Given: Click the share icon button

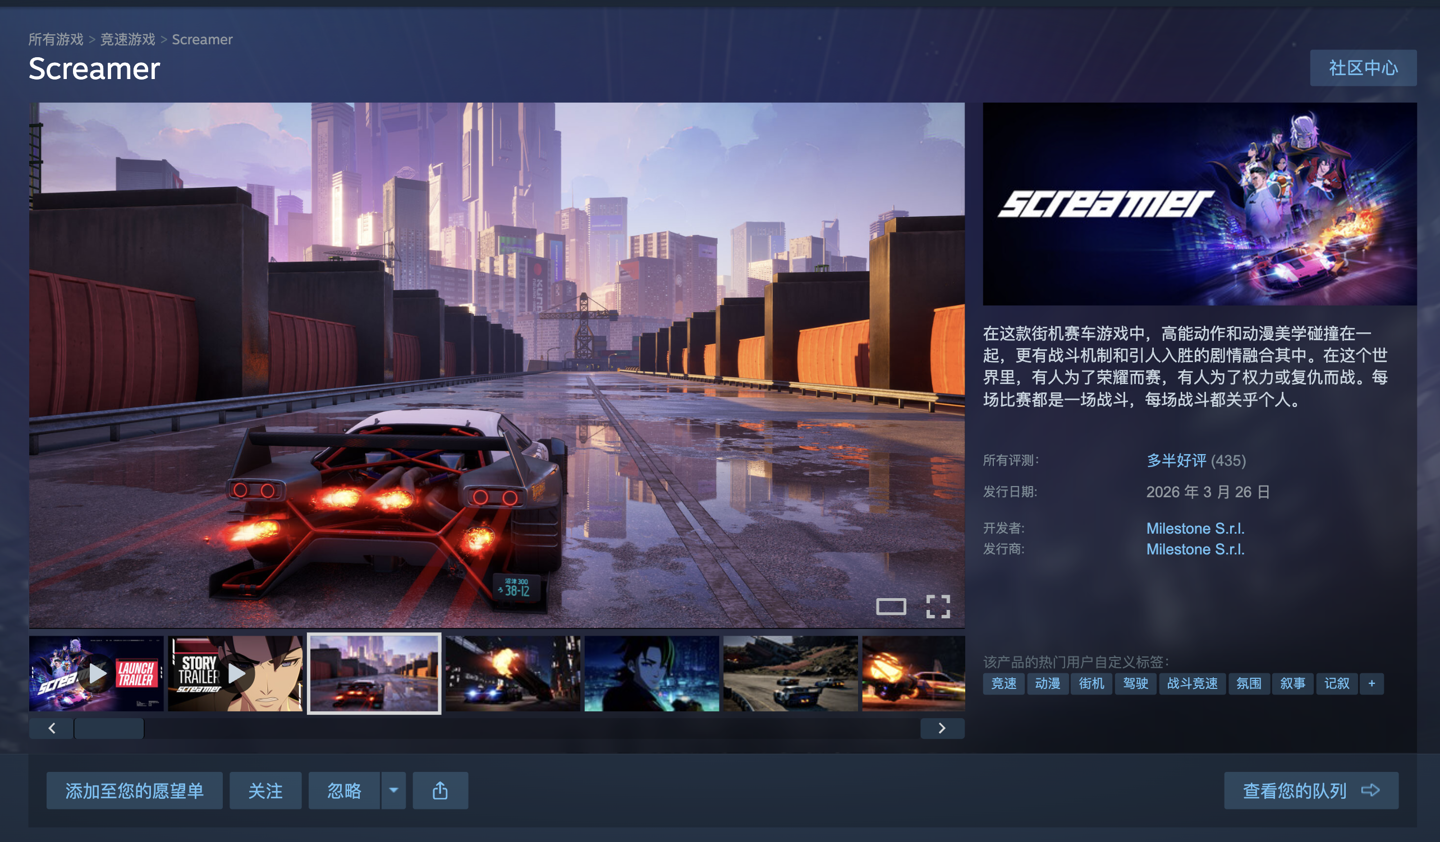Looking at the screenshot, I should coord(440,791).
